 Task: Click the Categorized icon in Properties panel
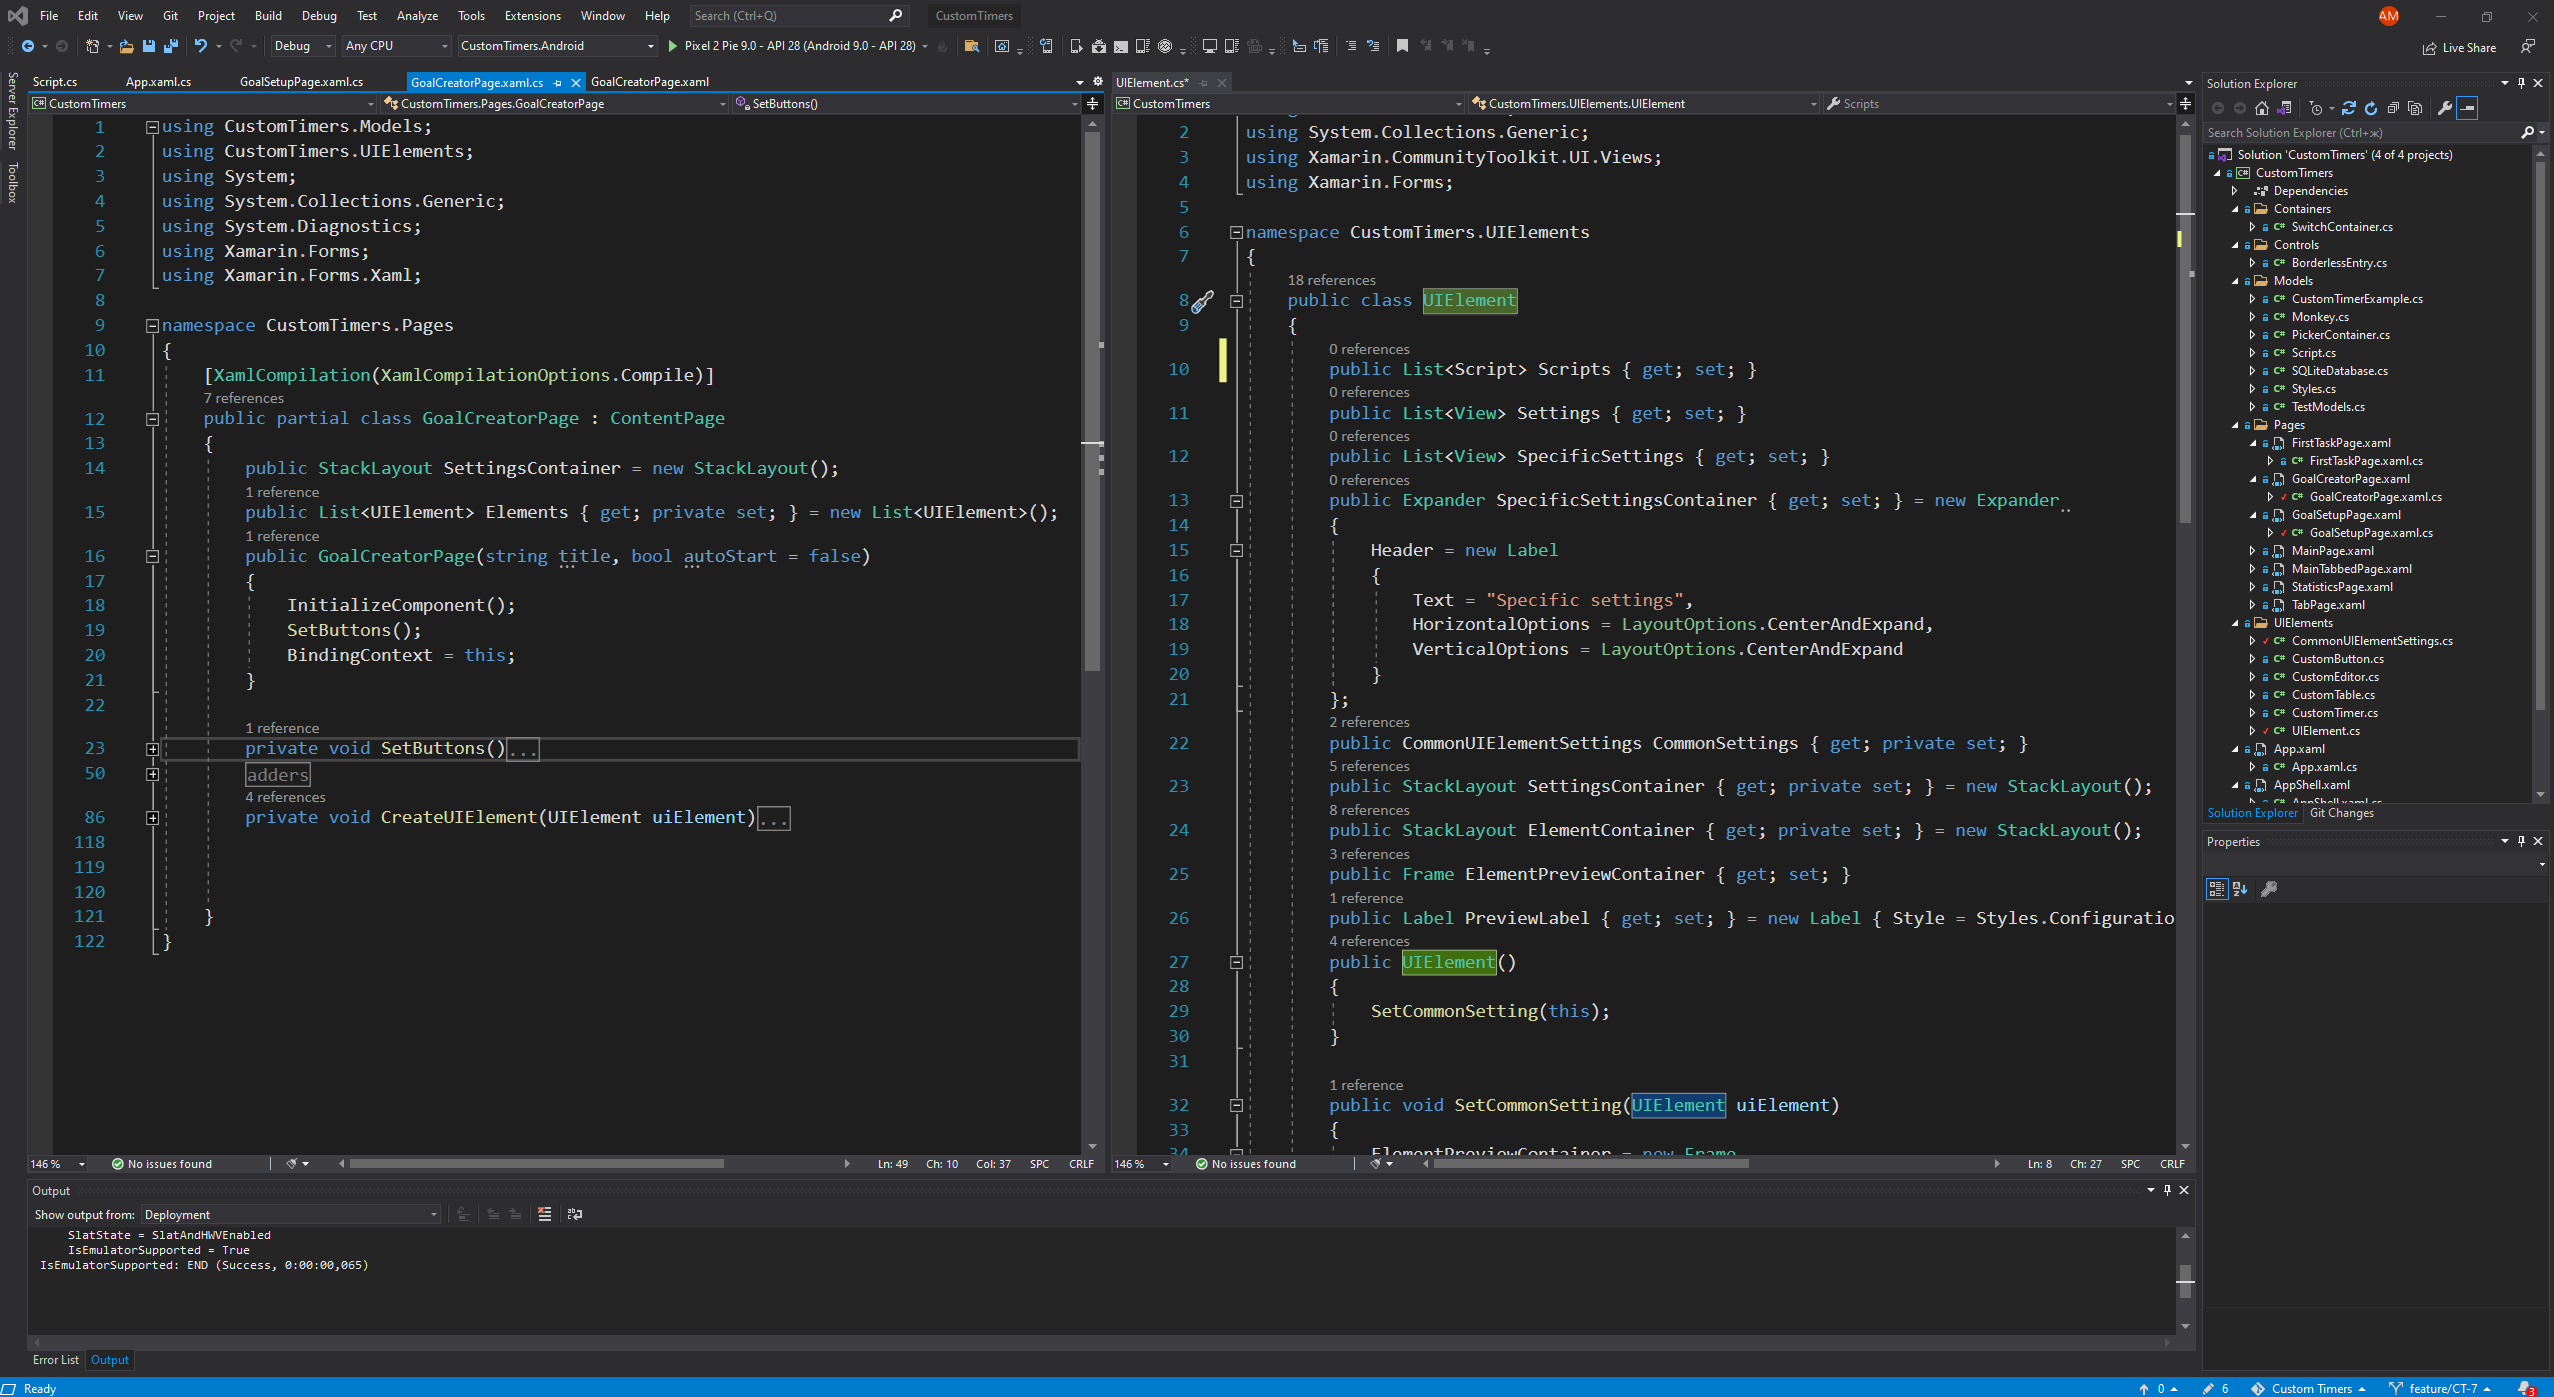point(2216,889)
